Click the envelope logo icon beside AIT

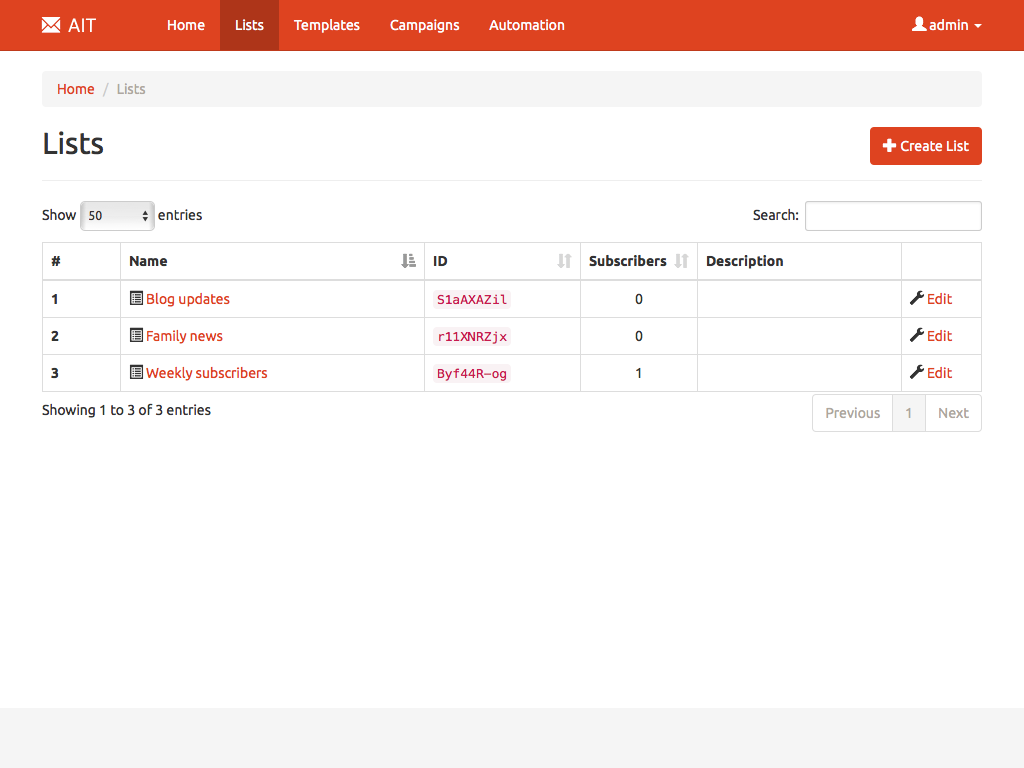click(x=51, y=25)
